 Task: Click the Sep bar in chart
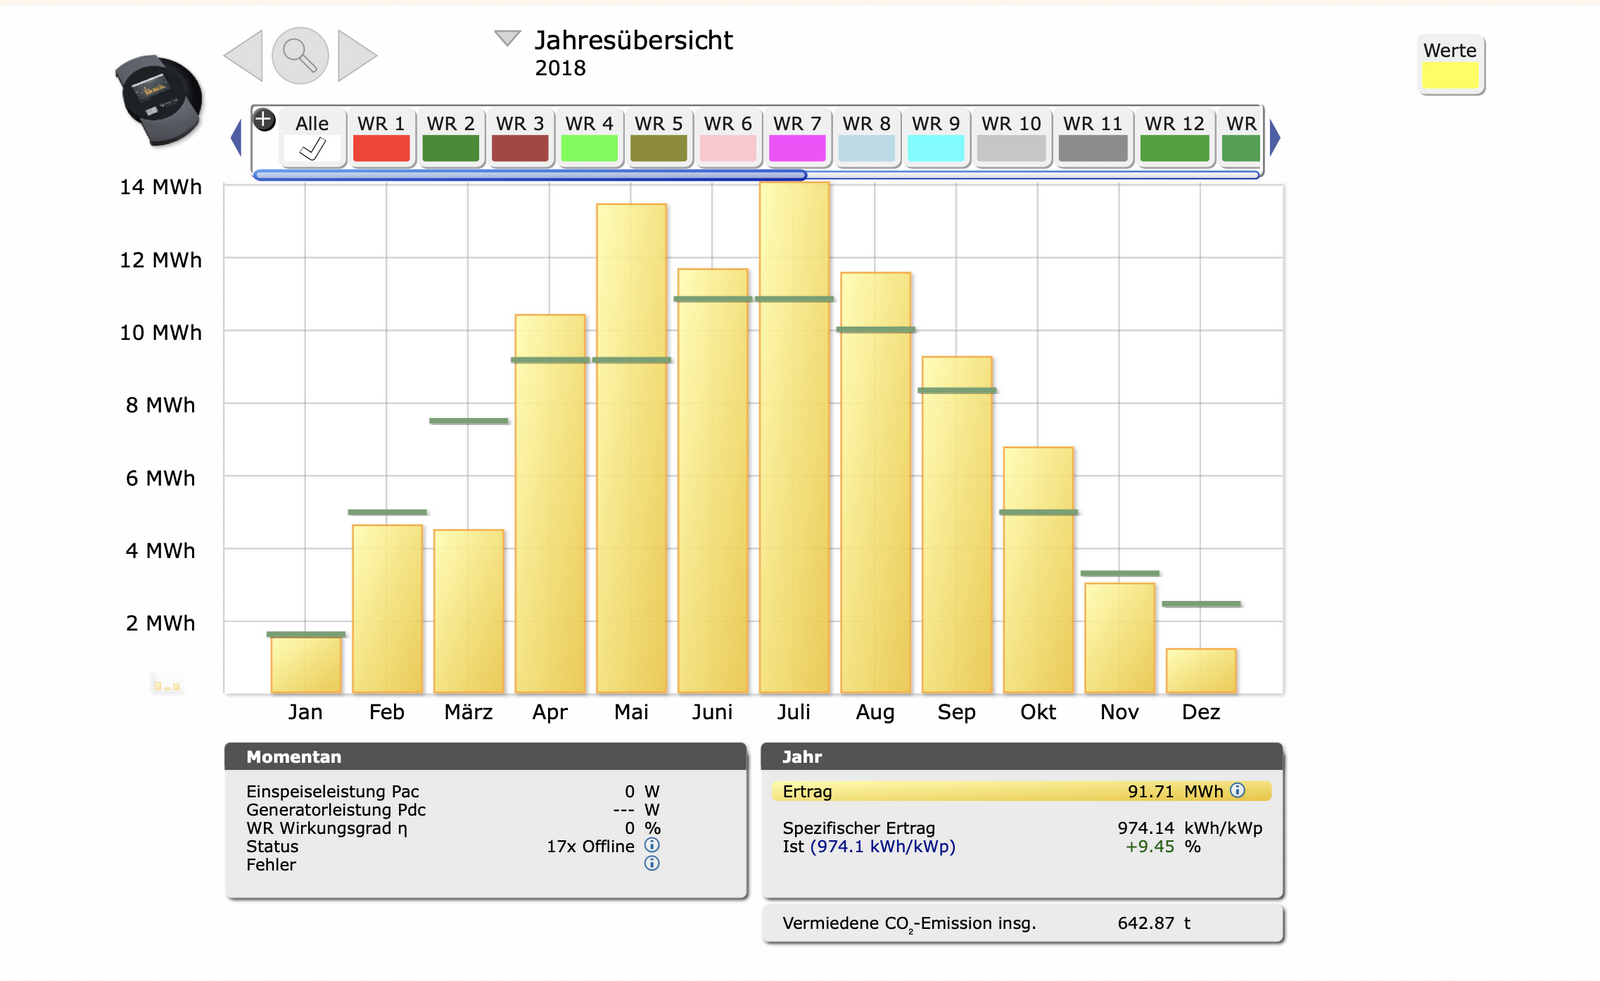pyautogui.click(x=957, y=525)
